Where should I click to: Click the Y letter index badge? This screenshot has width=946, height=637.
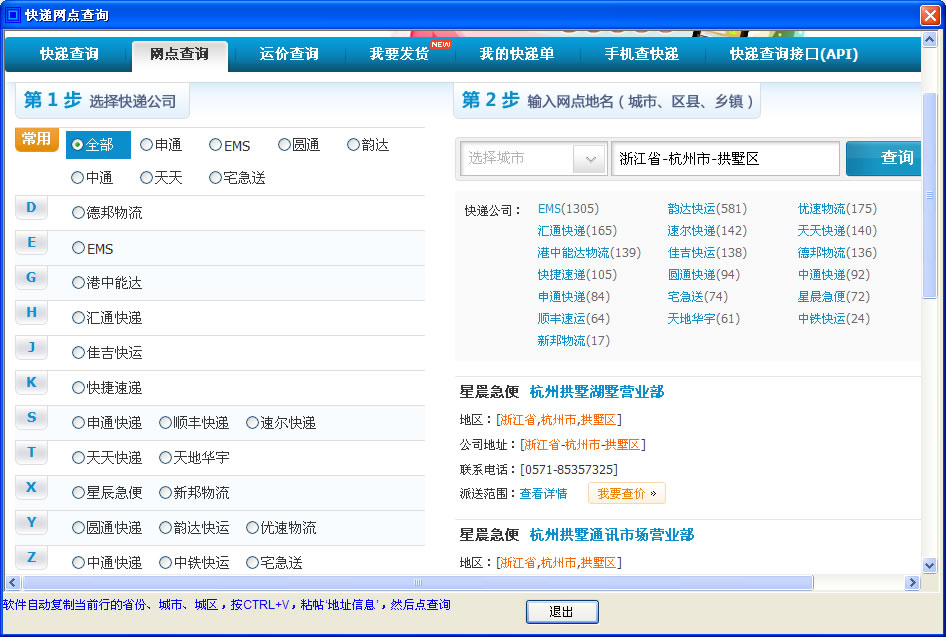31,521
